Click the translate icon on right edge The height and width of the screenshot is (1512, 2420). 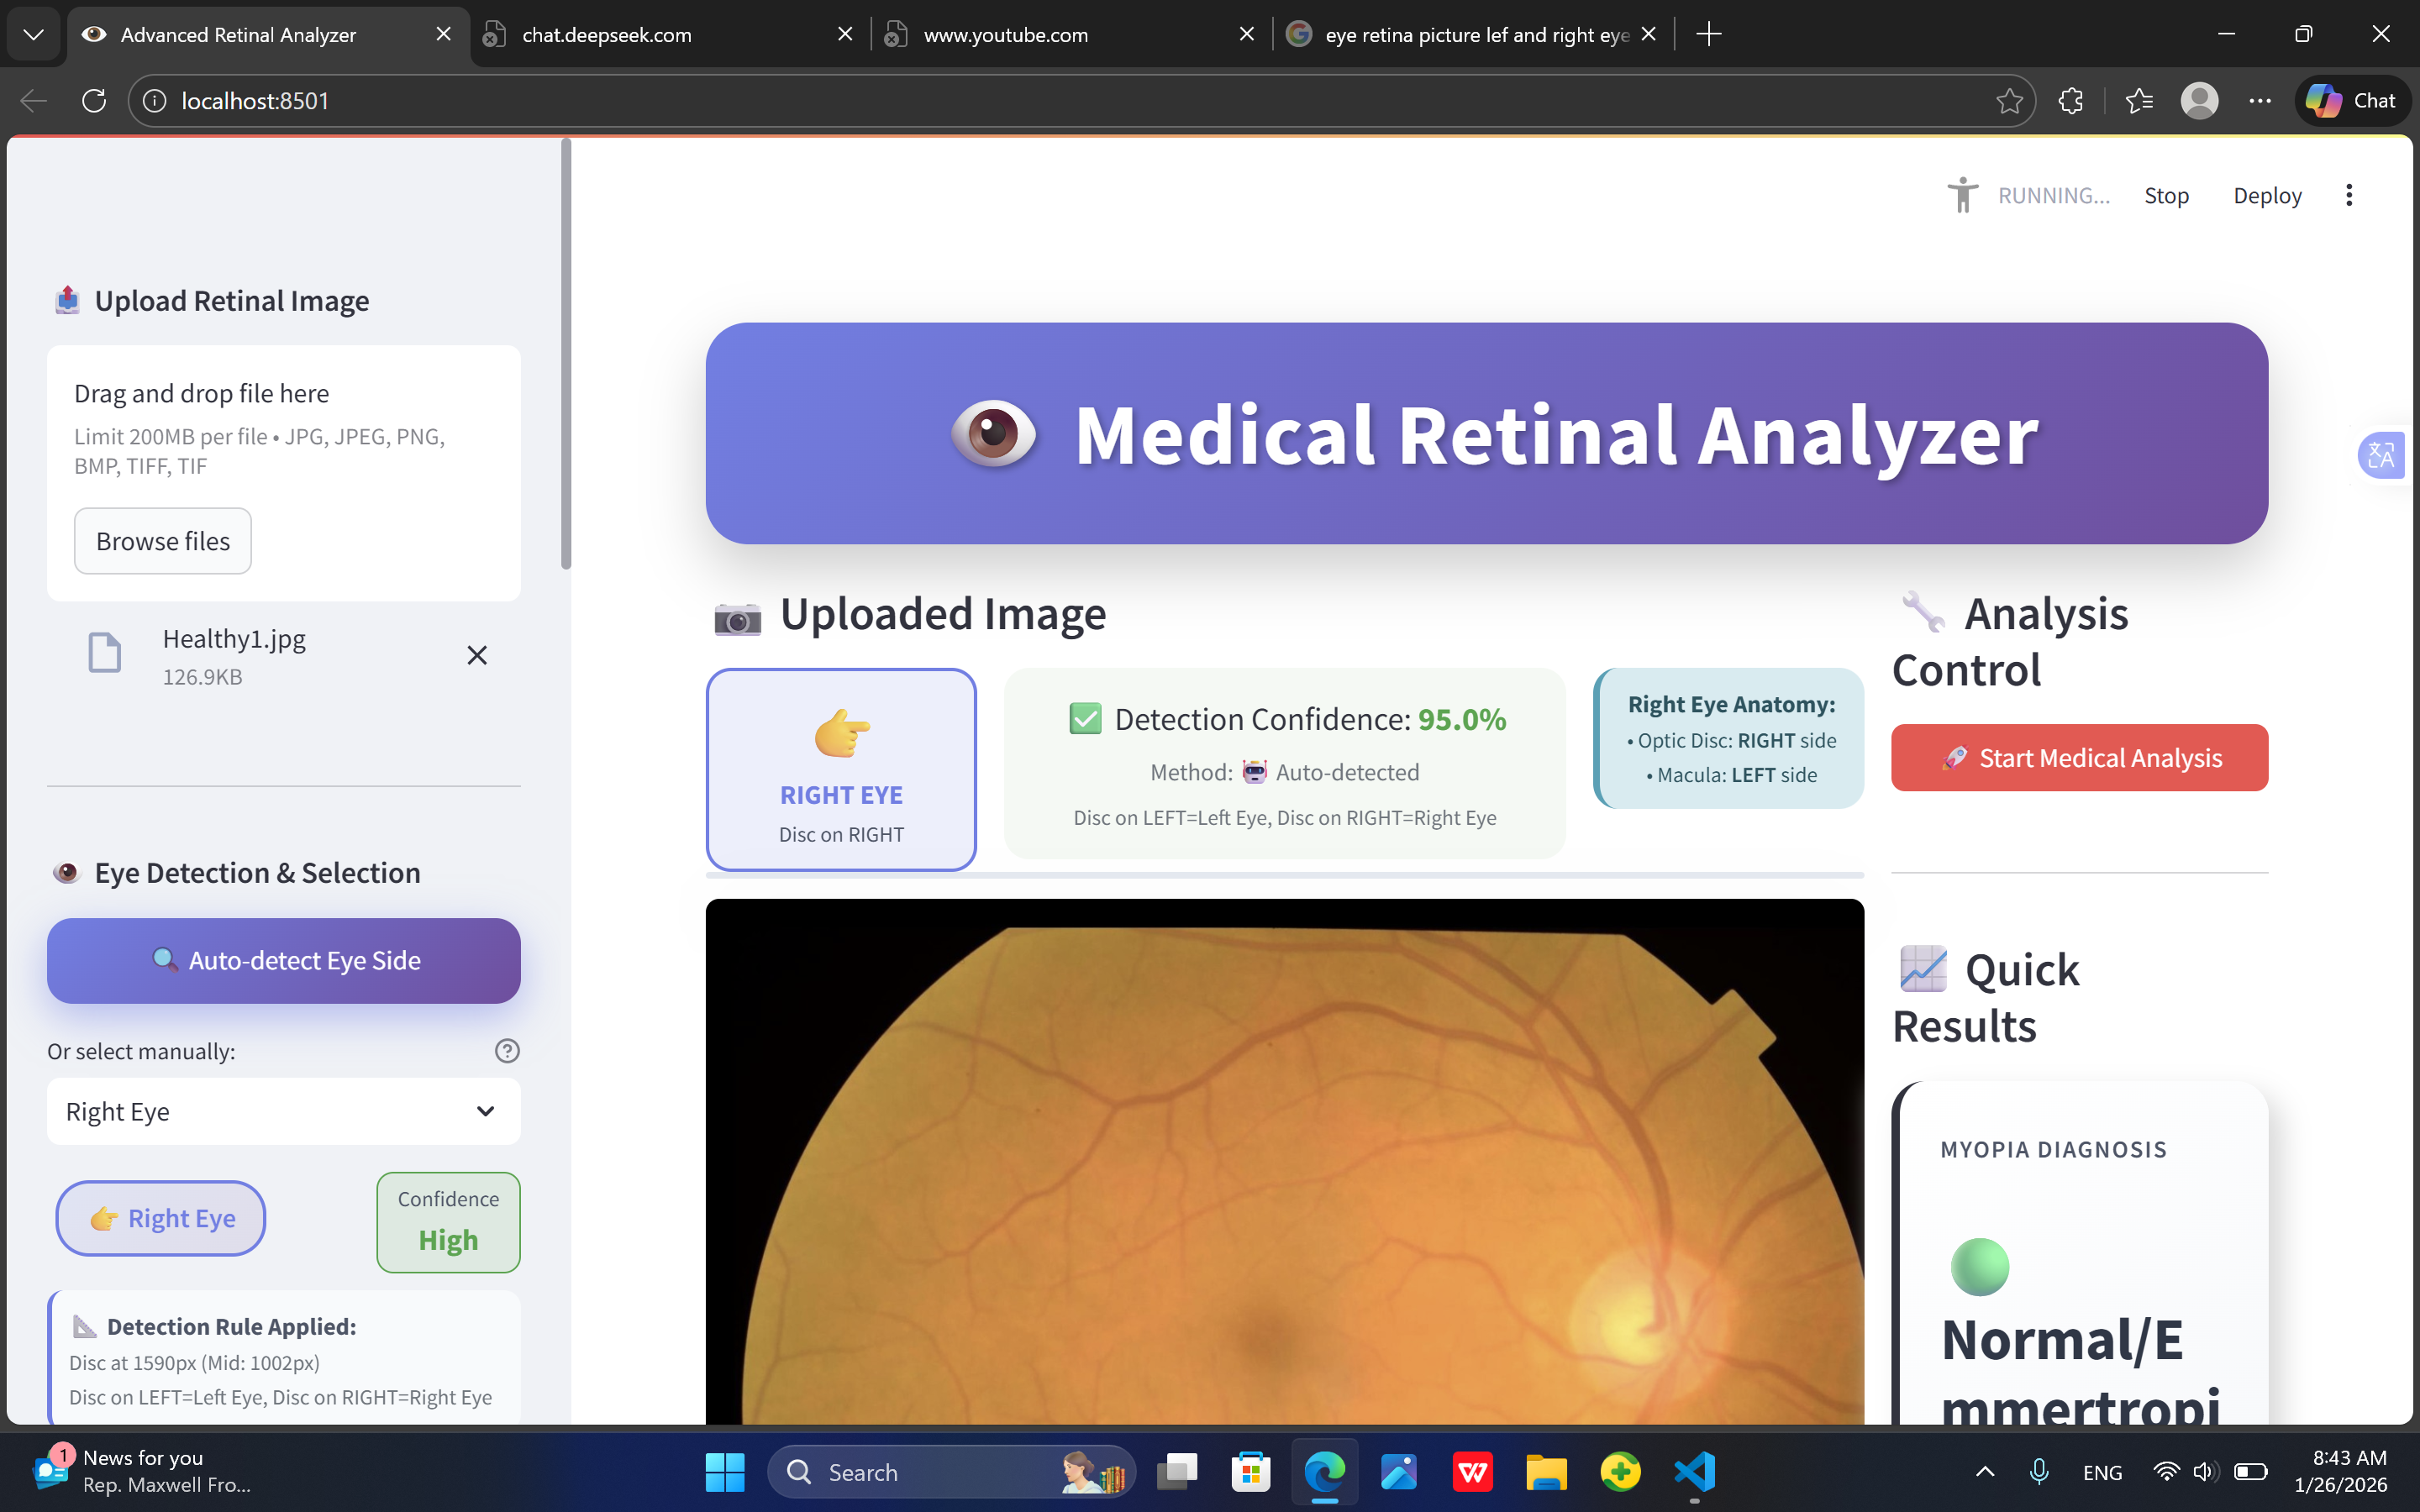point(2381,456)
